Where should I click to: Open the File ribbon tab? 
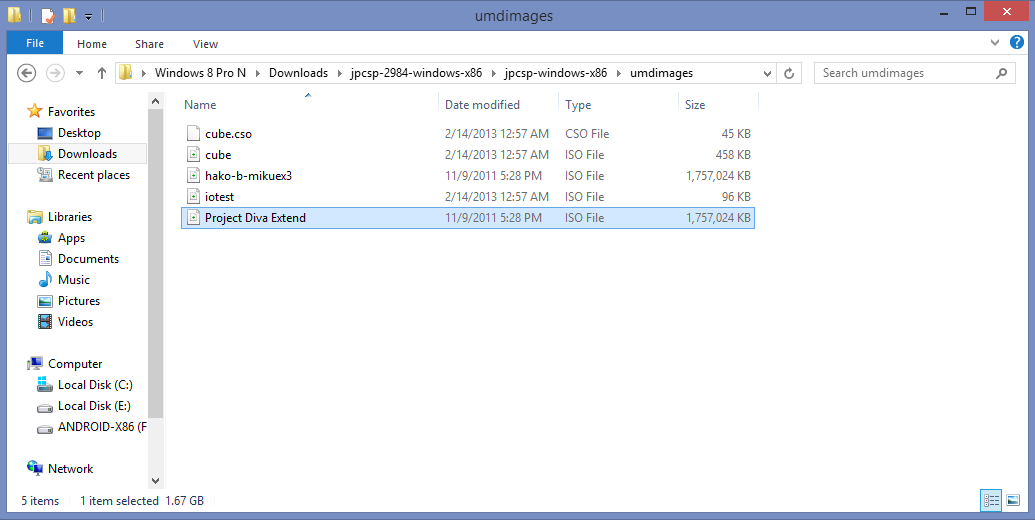pyautogui.click(x=35, y=44)
